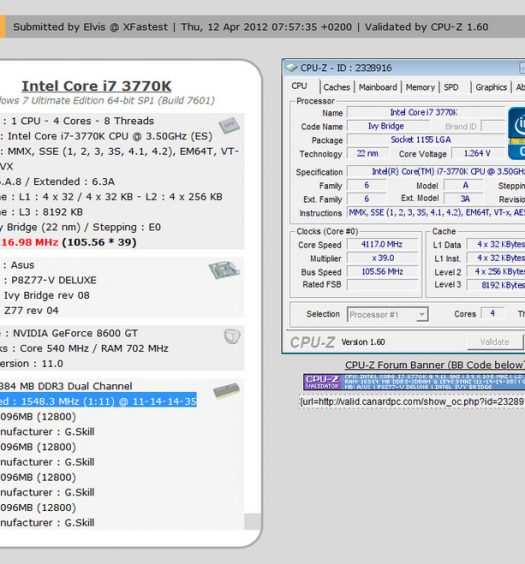525x564 pixels.
Task: Click the Specification i7-3770K CPU @ 3.50GHz field
Action: pyautogui.click(x=436, y=171)
